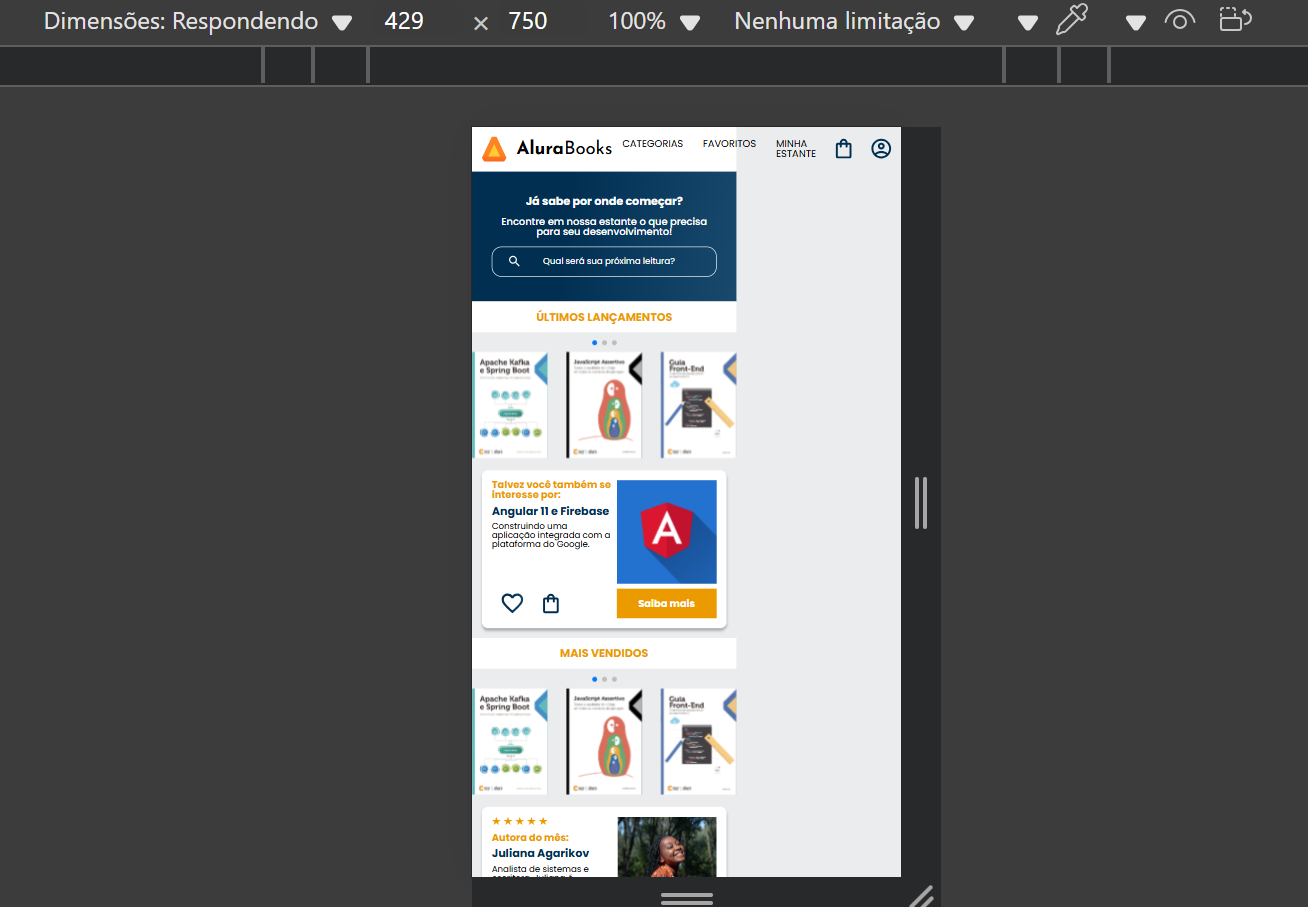Viewport: 1308px width, 907px height.
Task: Open Guia Front-End cover under Últimos Lançamentos
Action: [698, 405]
